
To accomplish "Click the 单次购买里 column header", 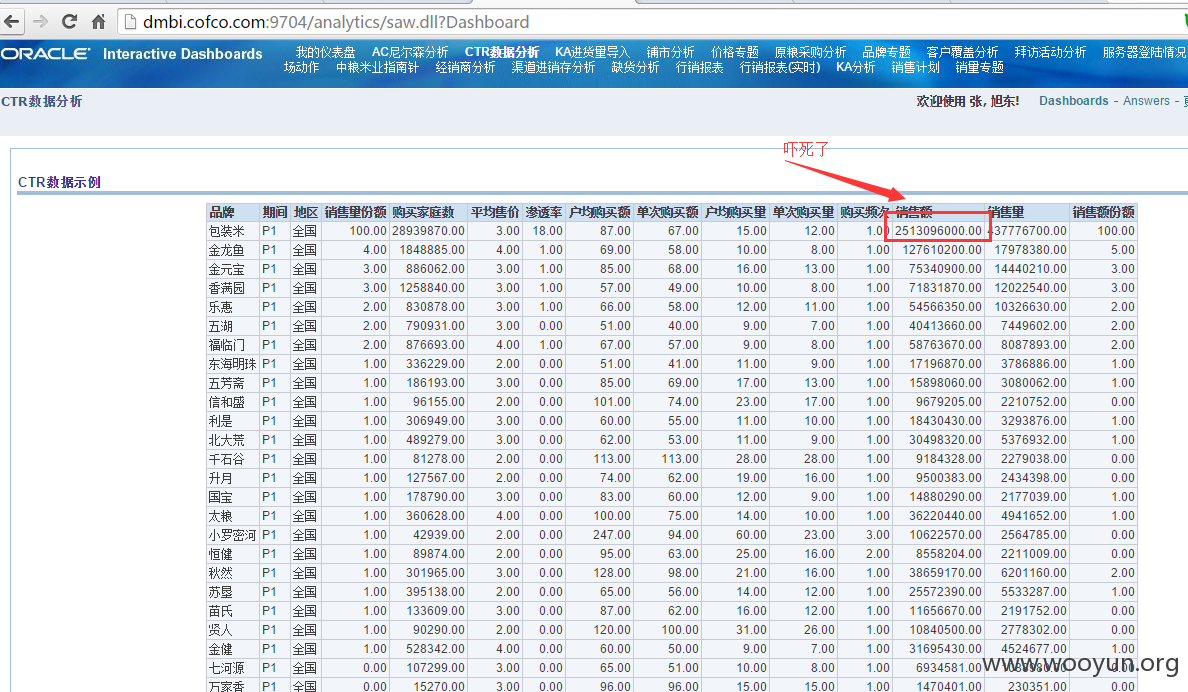I will click(803, 212).
